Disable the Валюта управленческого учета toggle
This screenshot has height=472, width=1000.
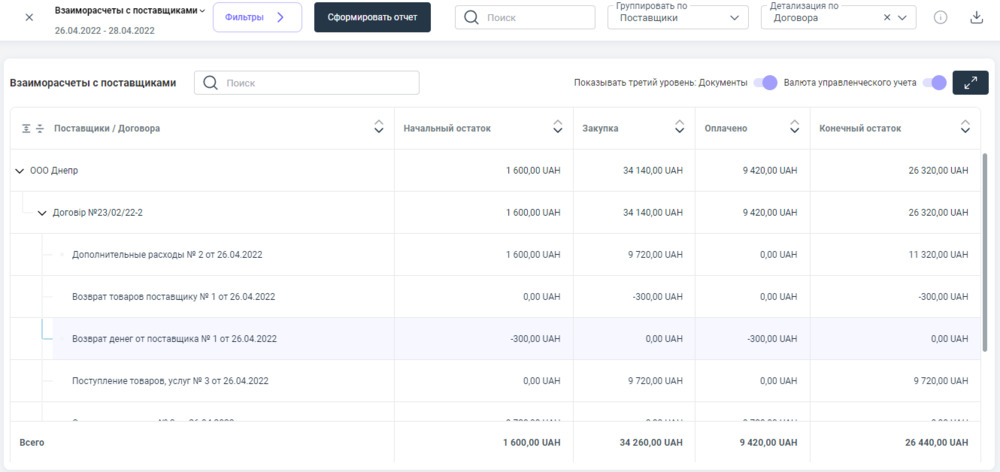(x=934, y=83)
